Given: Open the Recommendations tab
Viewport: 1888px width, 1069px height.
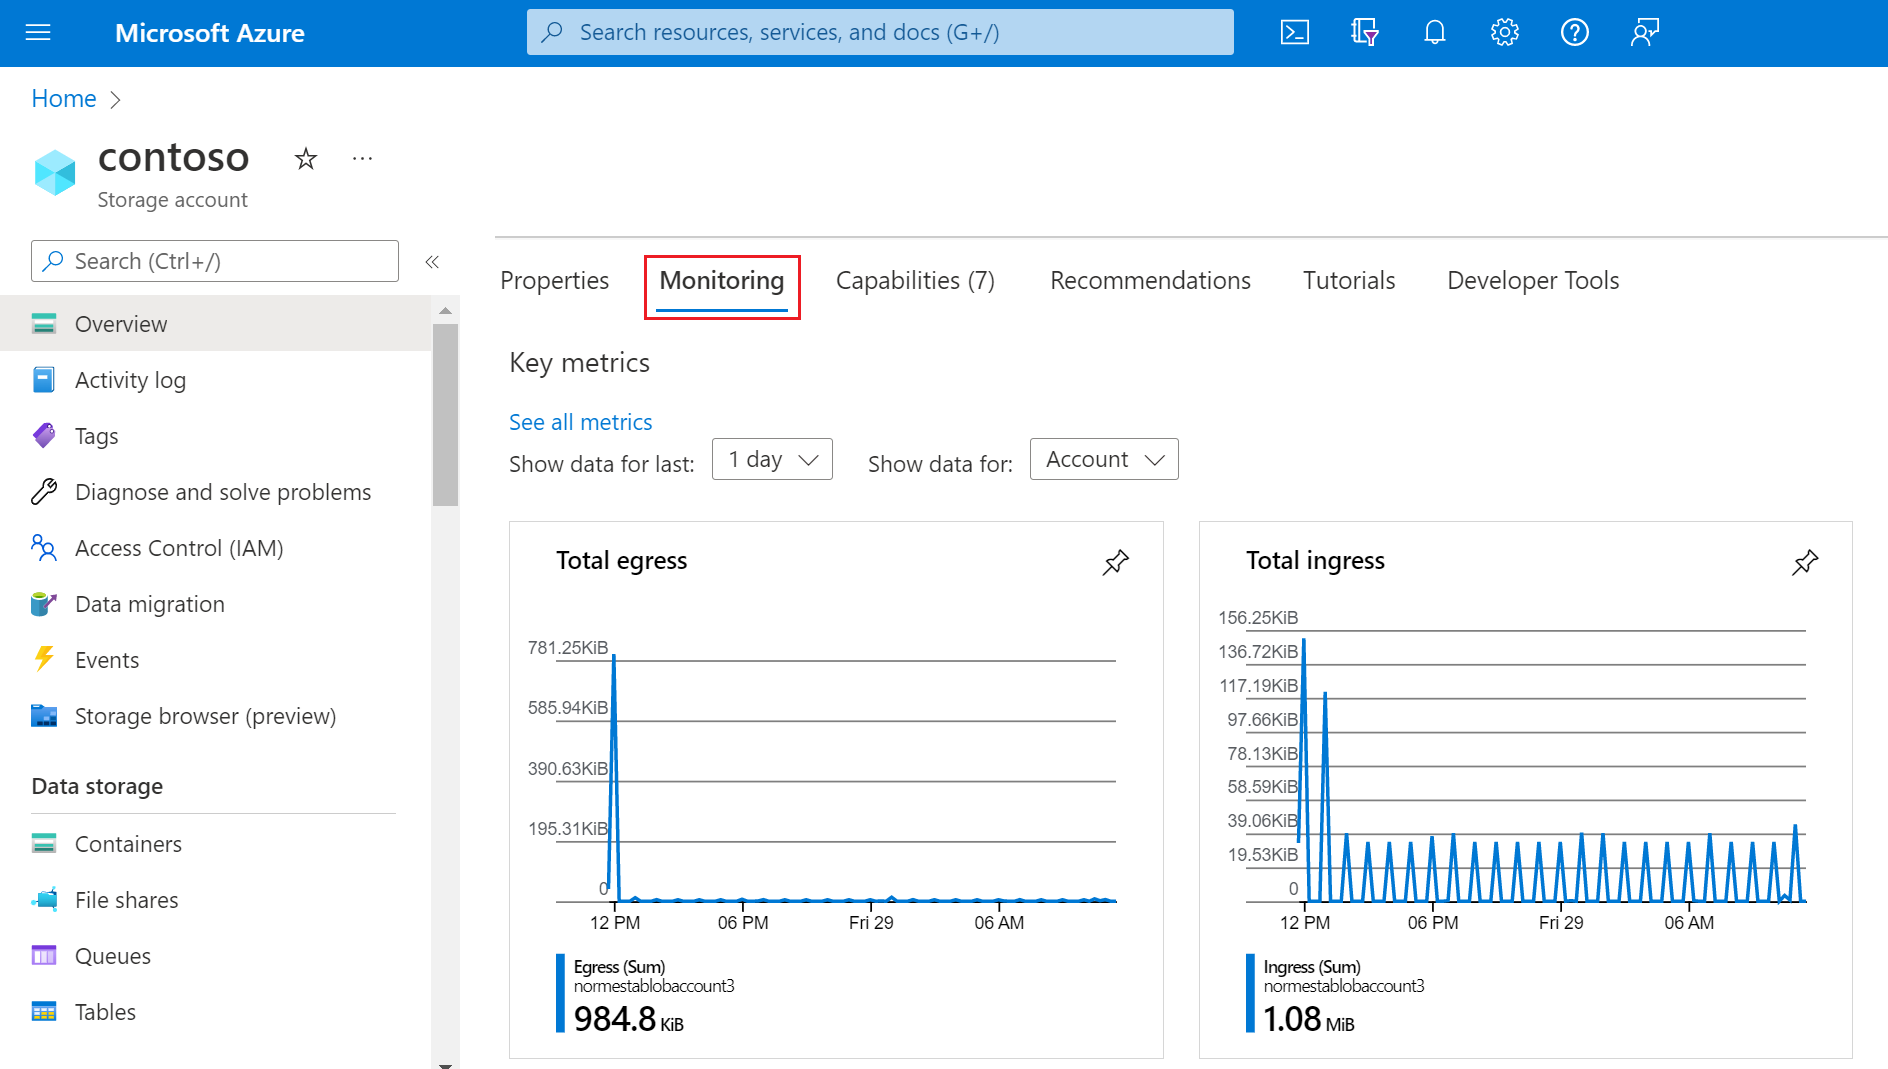Looking at the screenshot, I should (x=1150, y=281).
